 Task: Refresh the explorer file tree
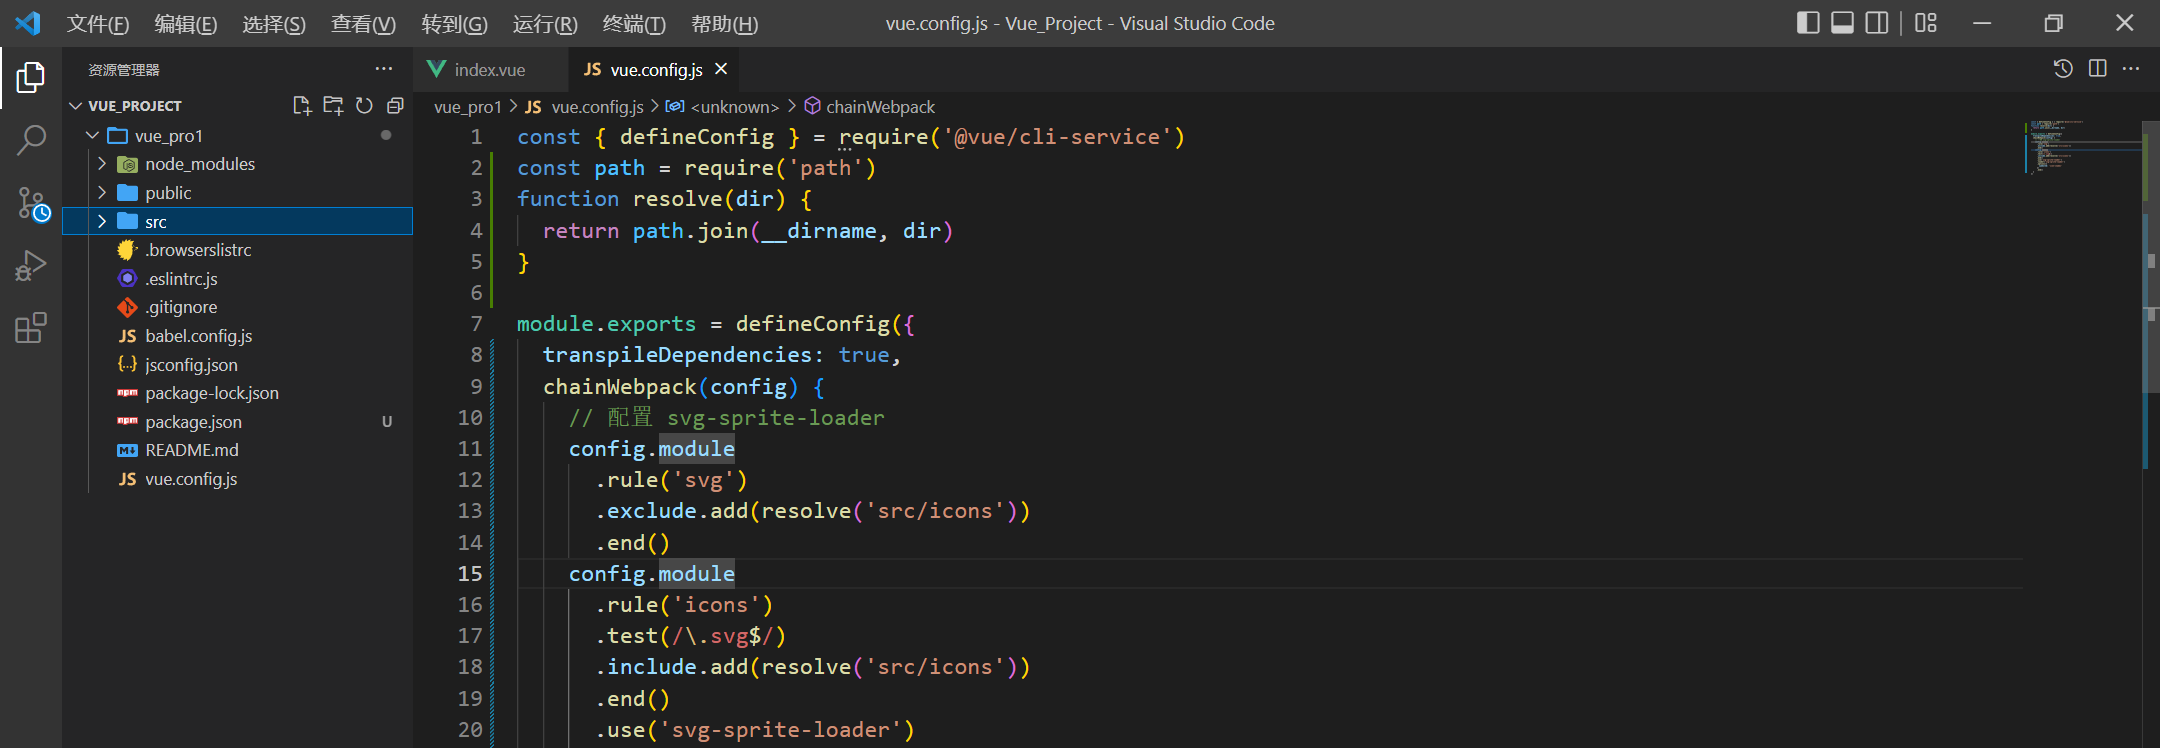point(364,106)
